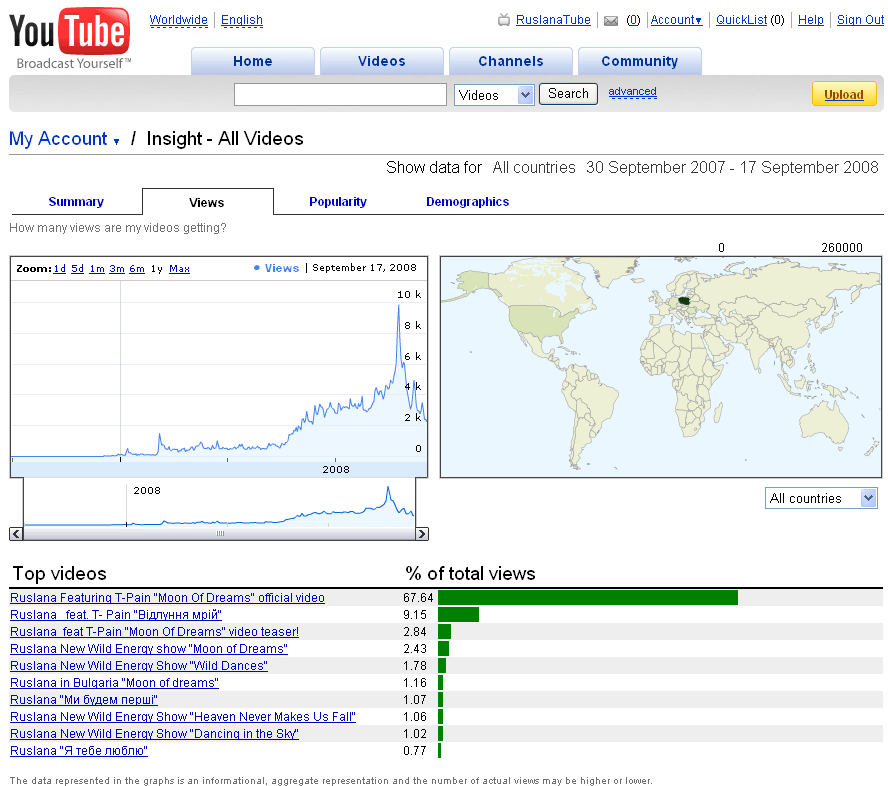
Task: Open the Ruslana feat. T-Pain "Відлуння мрій" video
Action: (x=116, y=615)
